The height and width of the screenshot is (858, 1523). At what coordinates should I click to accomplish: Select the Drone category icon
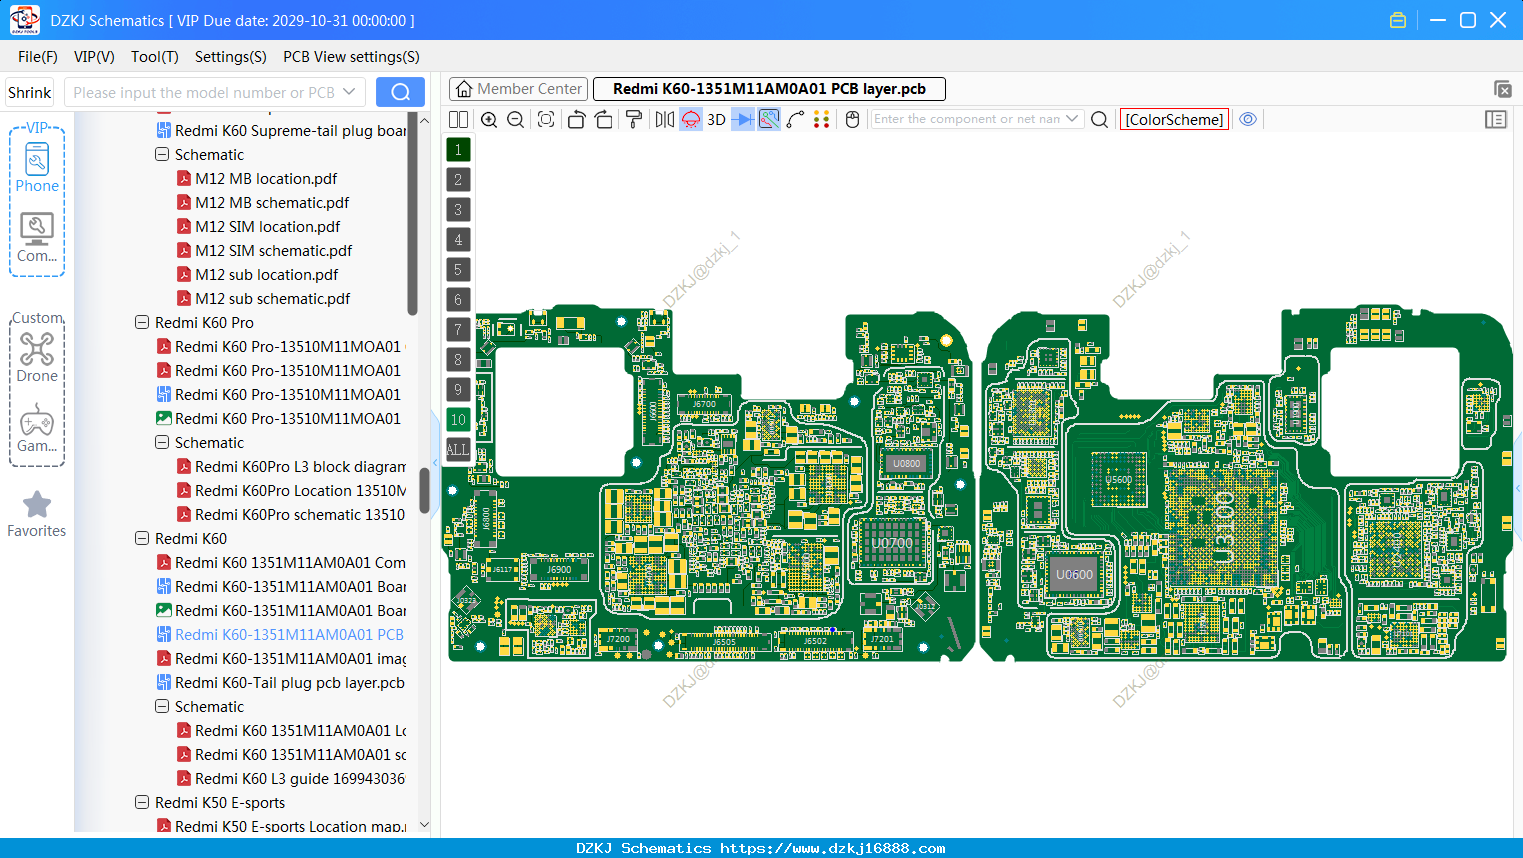click(37, 357)
